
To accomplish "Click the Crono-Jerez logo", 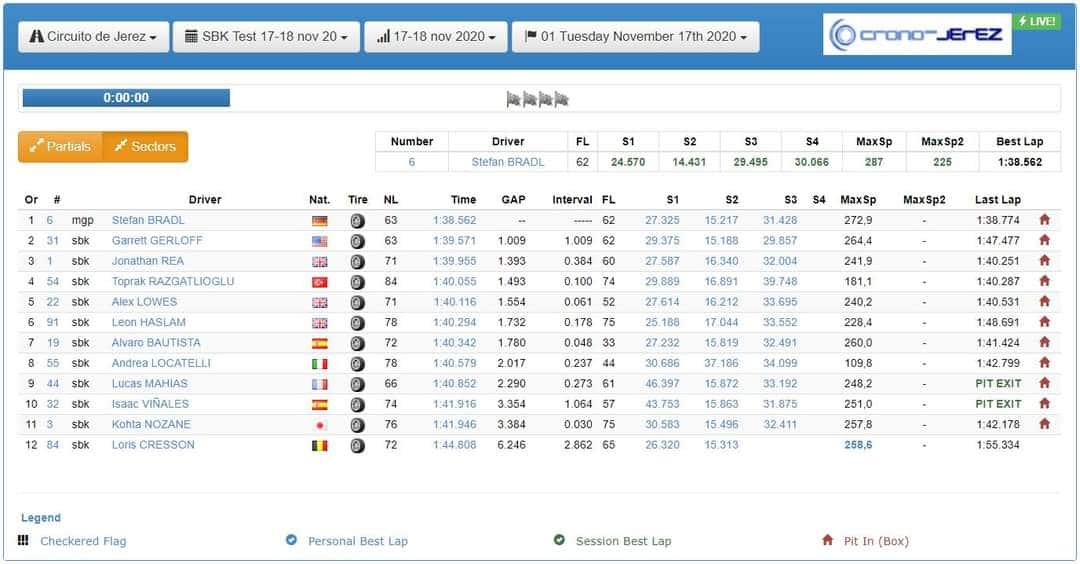I will (916, 35).
